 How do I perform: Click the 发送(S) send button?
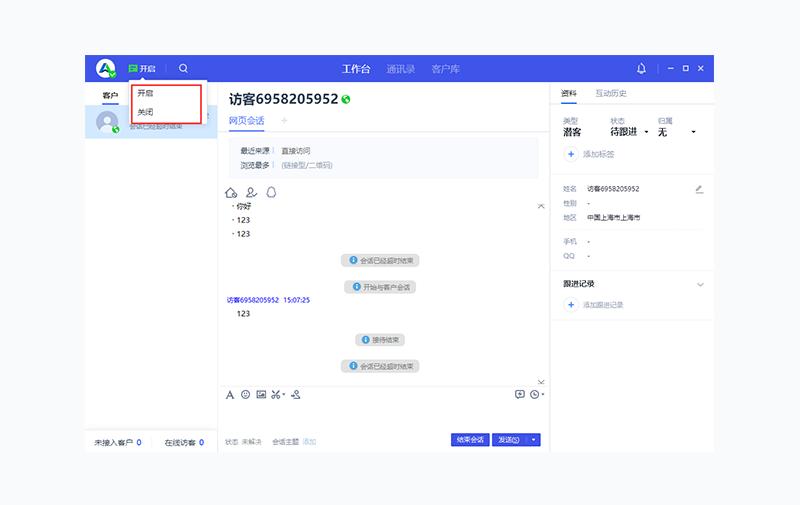509,440
